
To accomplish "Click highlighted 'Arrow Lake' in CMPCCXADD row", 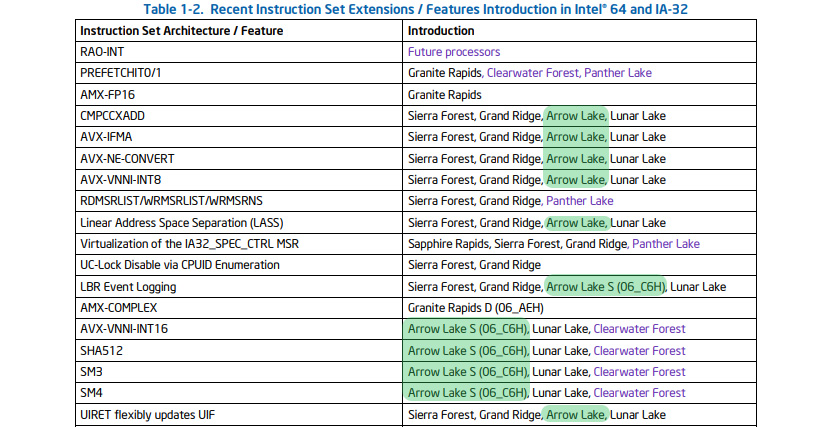I will (576, 116).
